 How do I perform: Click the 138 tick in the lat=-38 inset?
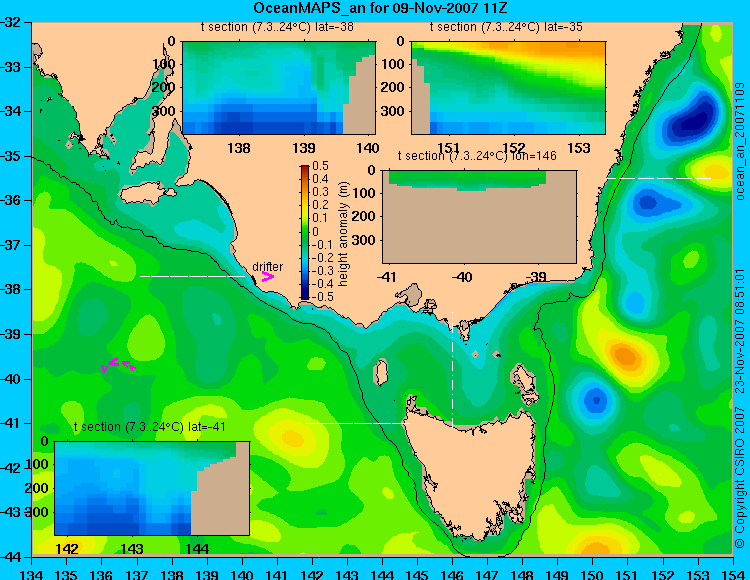pyautogui.click(x=239, y=148)
